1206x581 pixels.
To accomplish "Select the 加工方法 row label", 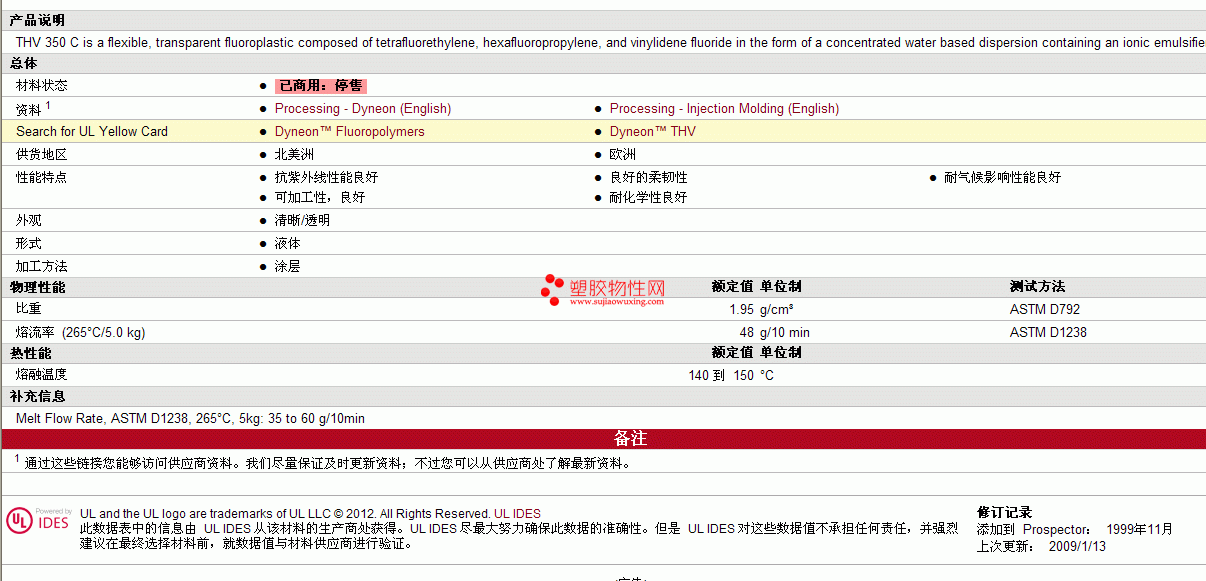I will [x=42, y=267].
